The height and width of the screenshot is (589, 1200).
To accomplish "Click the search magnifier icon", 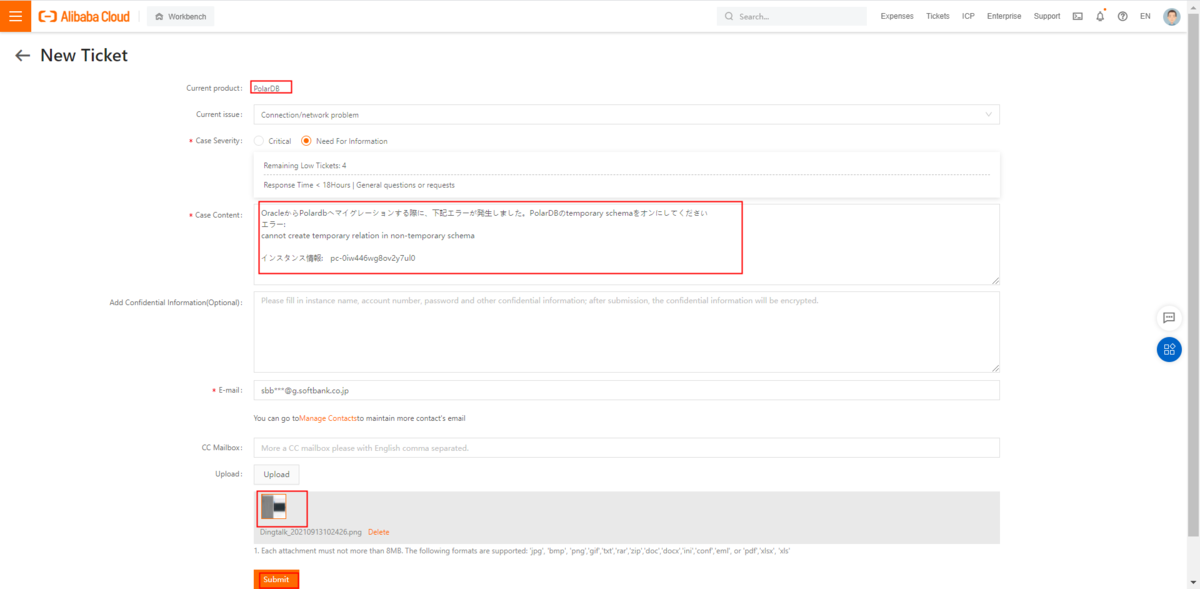I will (x=729, y=16).
